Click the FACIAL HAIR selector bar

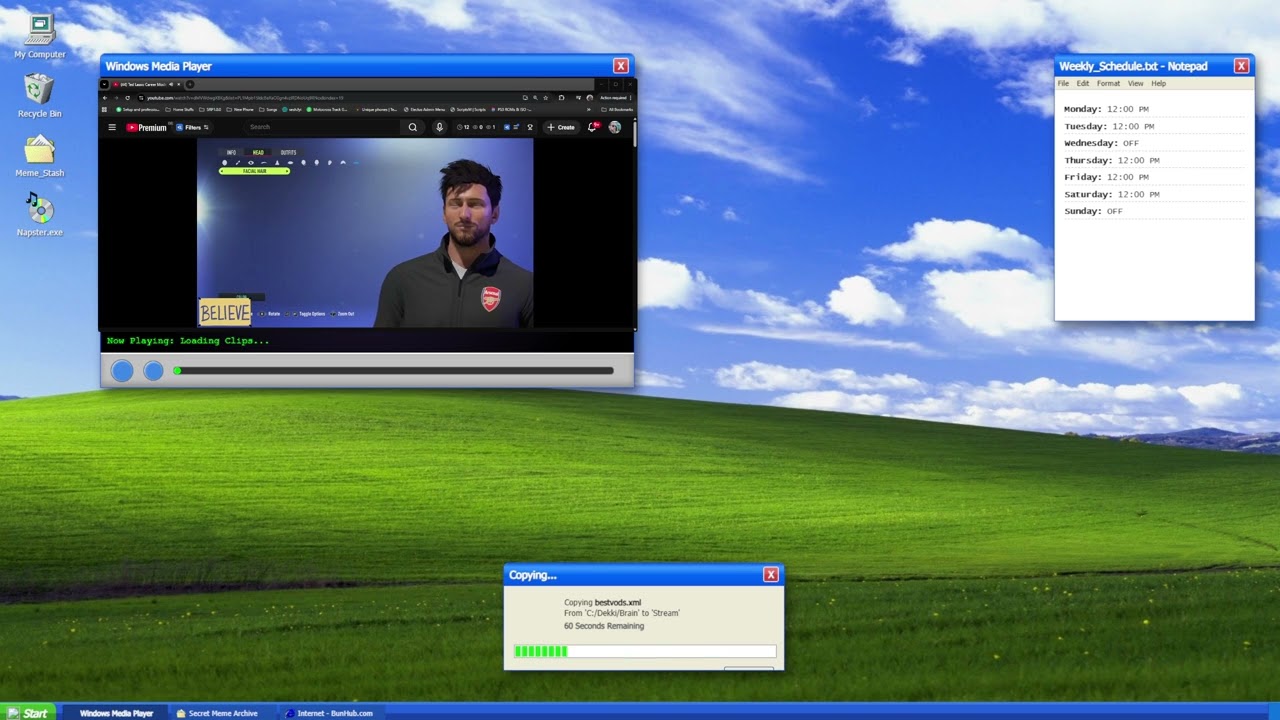255,171
